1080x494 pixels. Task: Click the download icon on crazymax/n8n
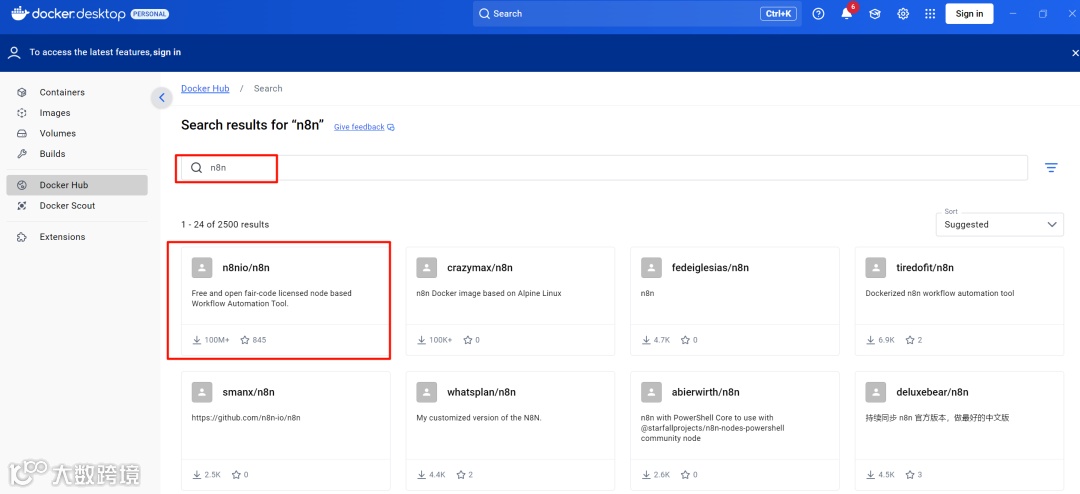[x=422, y=340]
